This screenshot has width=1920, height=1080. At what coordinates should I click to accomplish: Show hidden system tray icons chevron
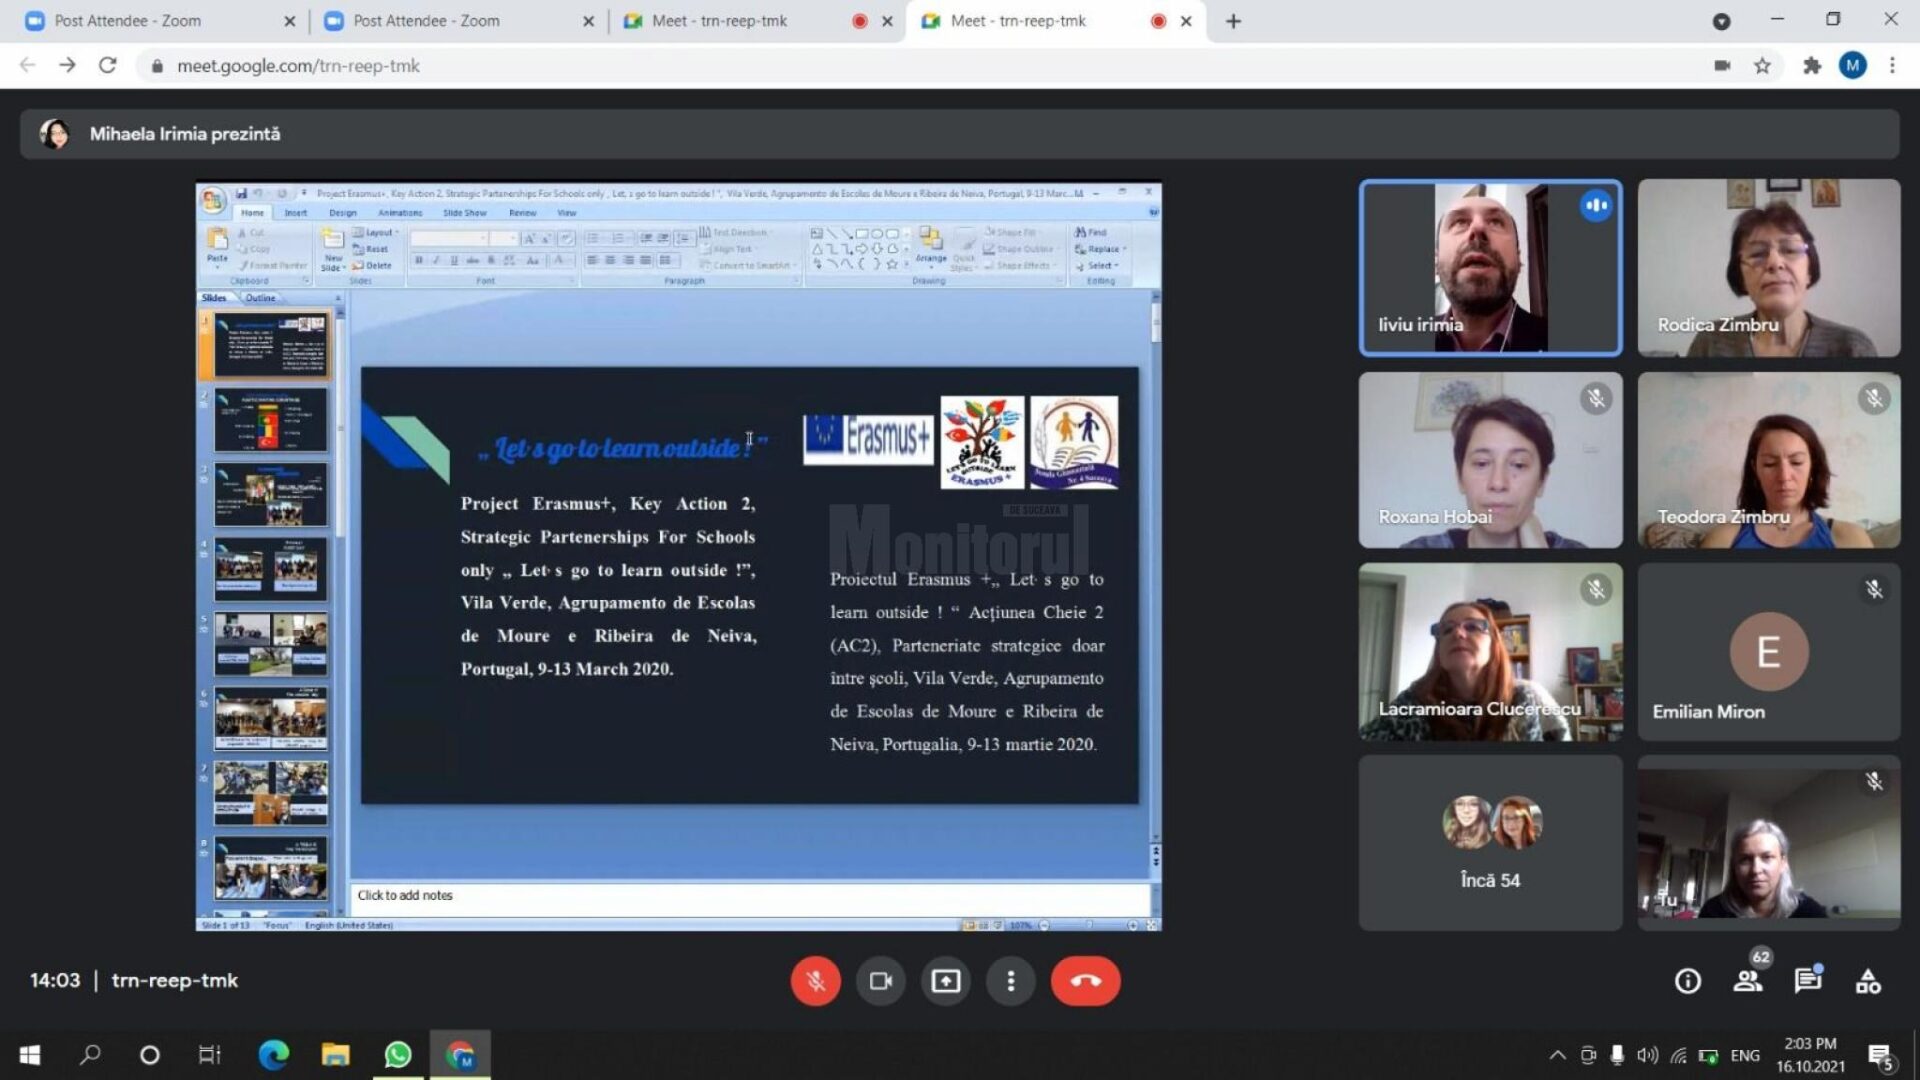point(1557,1055)
